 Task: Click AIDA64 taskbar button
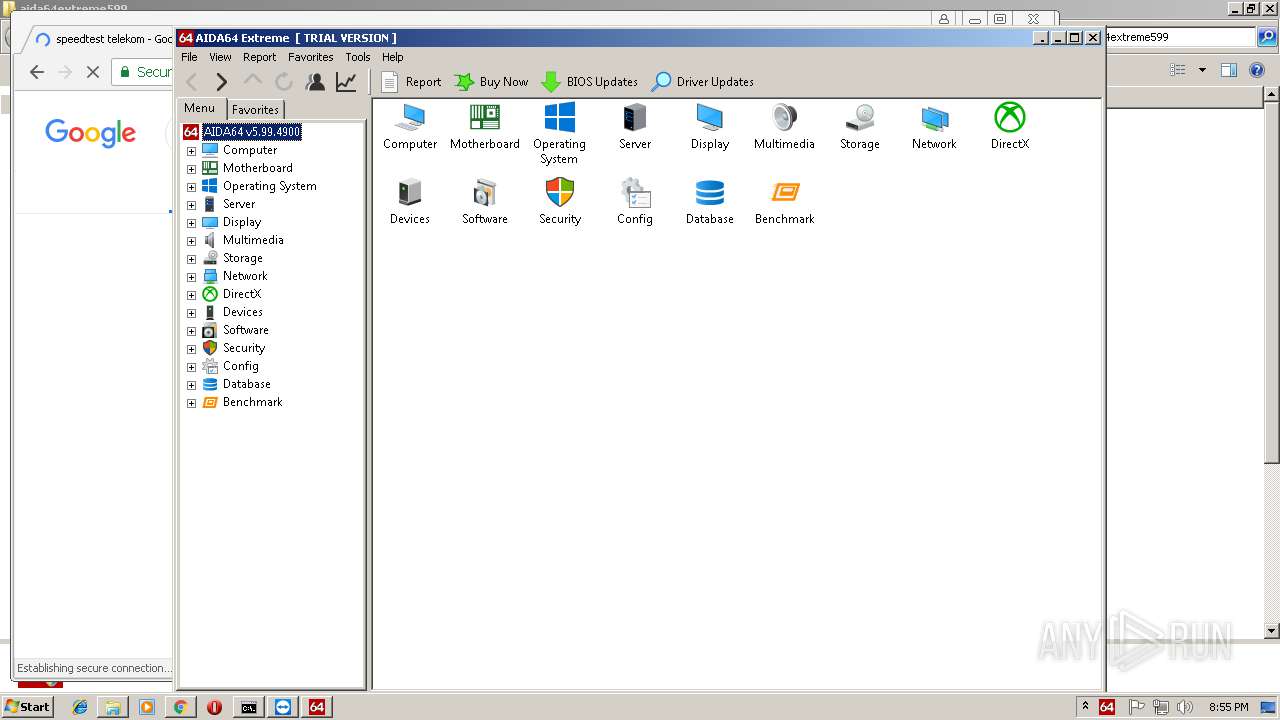click(x=317, y=707)
